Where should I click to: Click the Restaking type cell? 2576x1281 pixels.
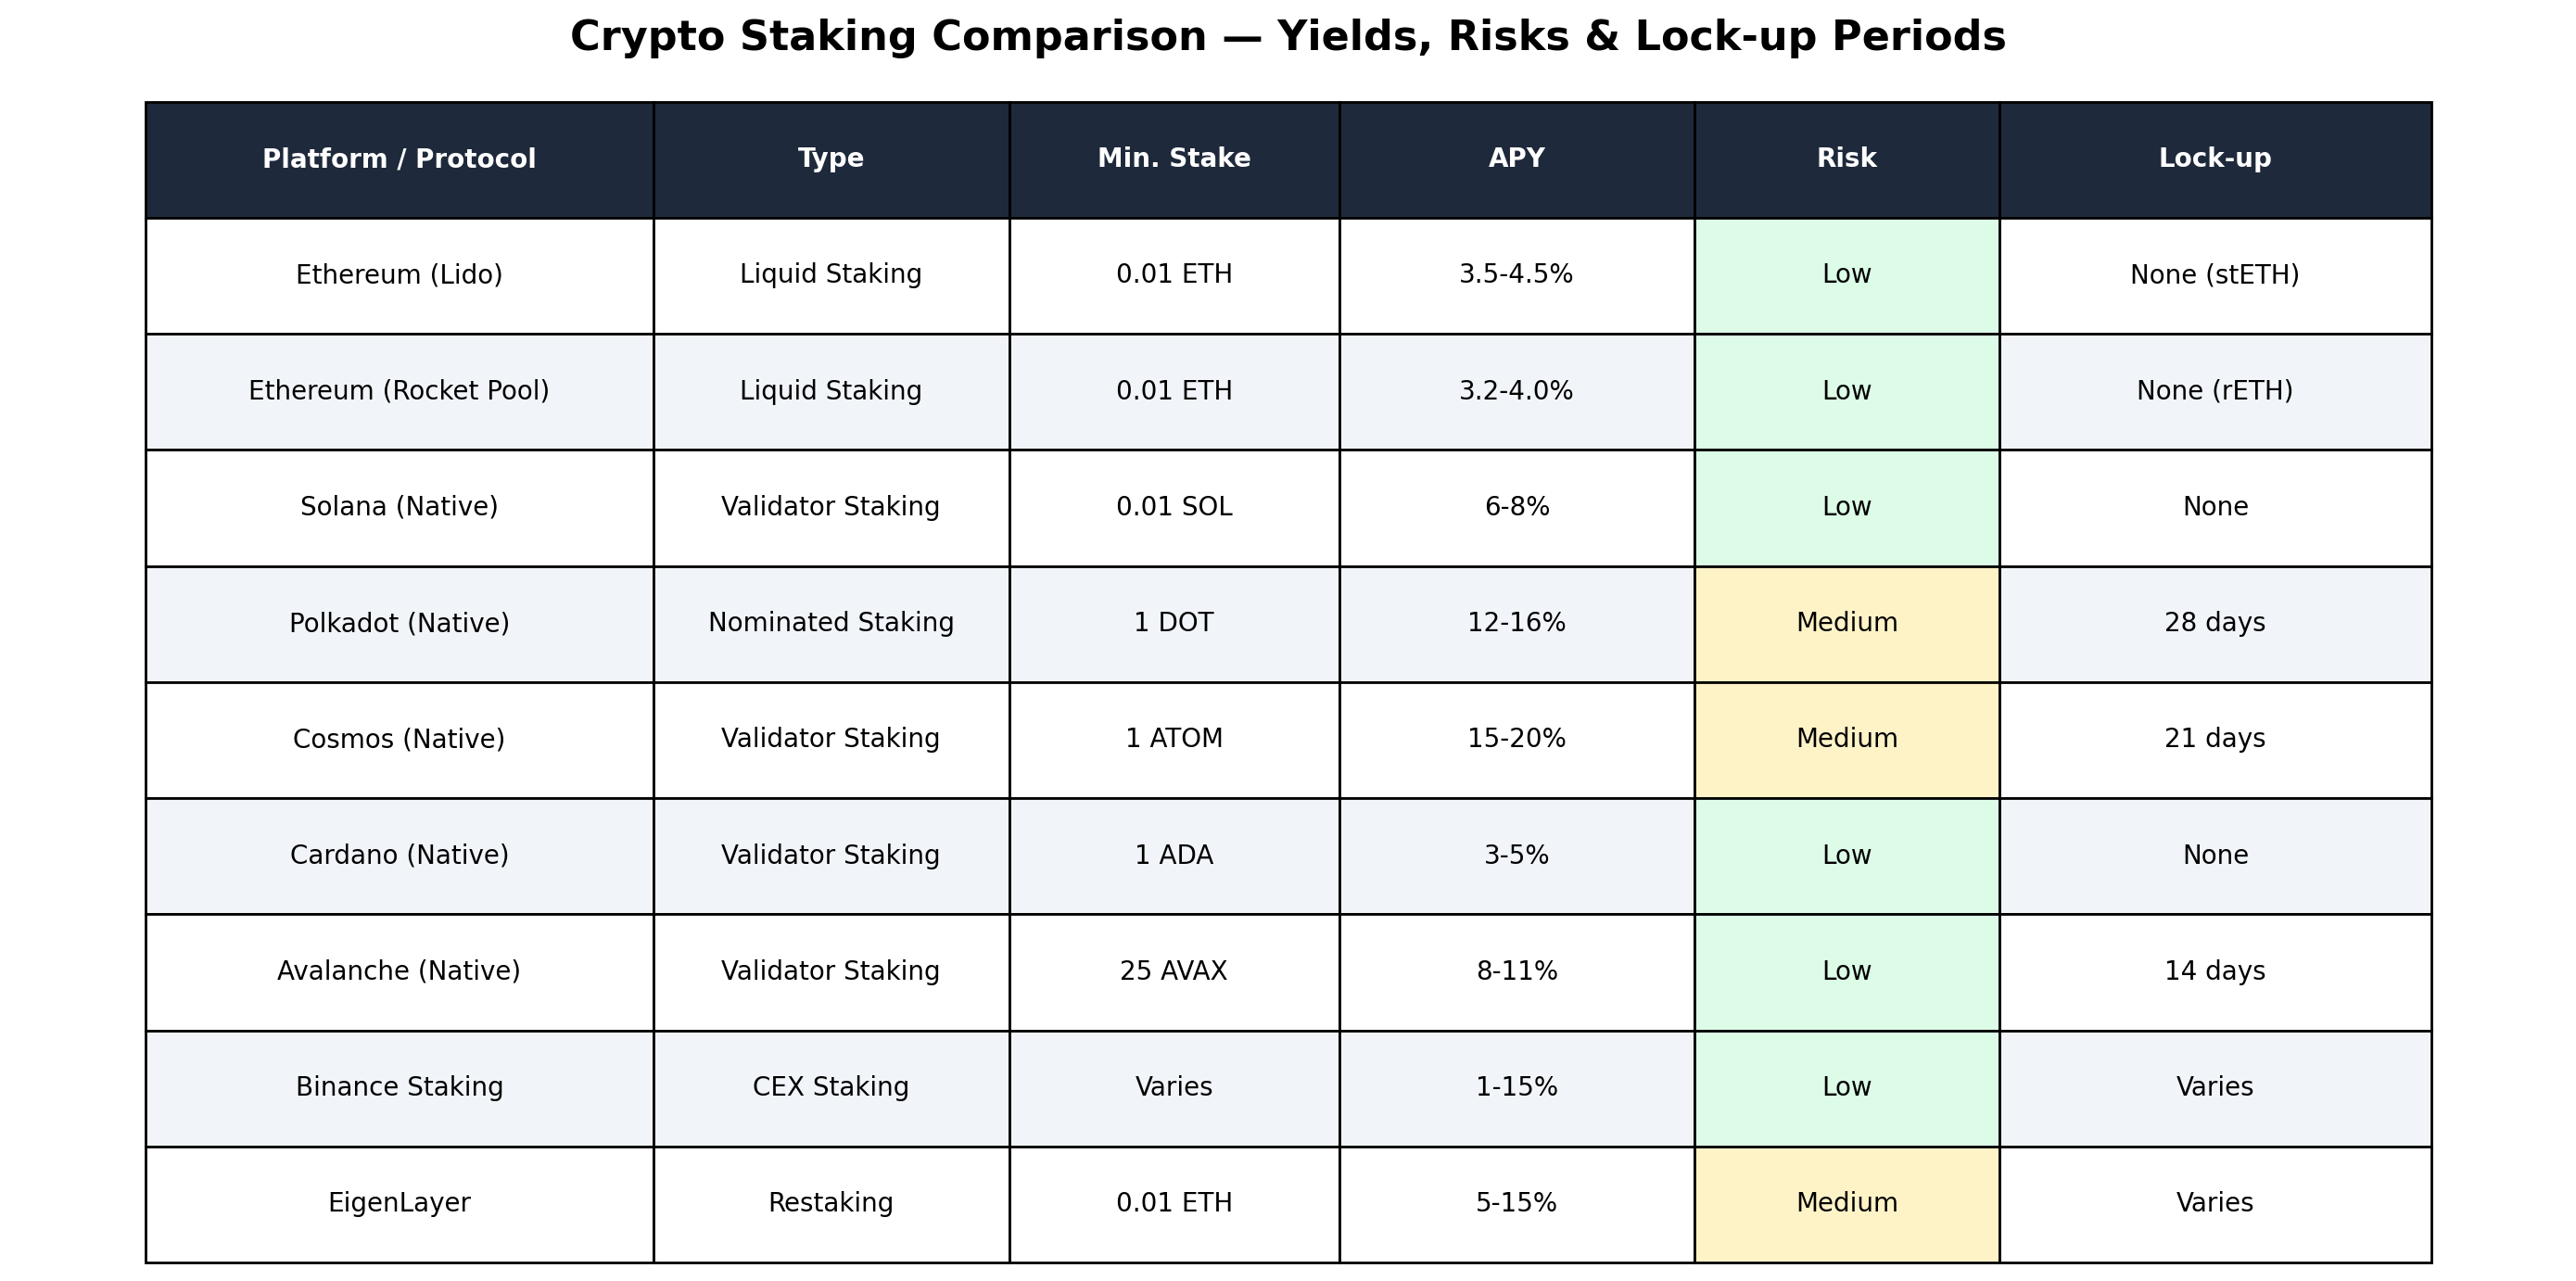point(831,1204)
